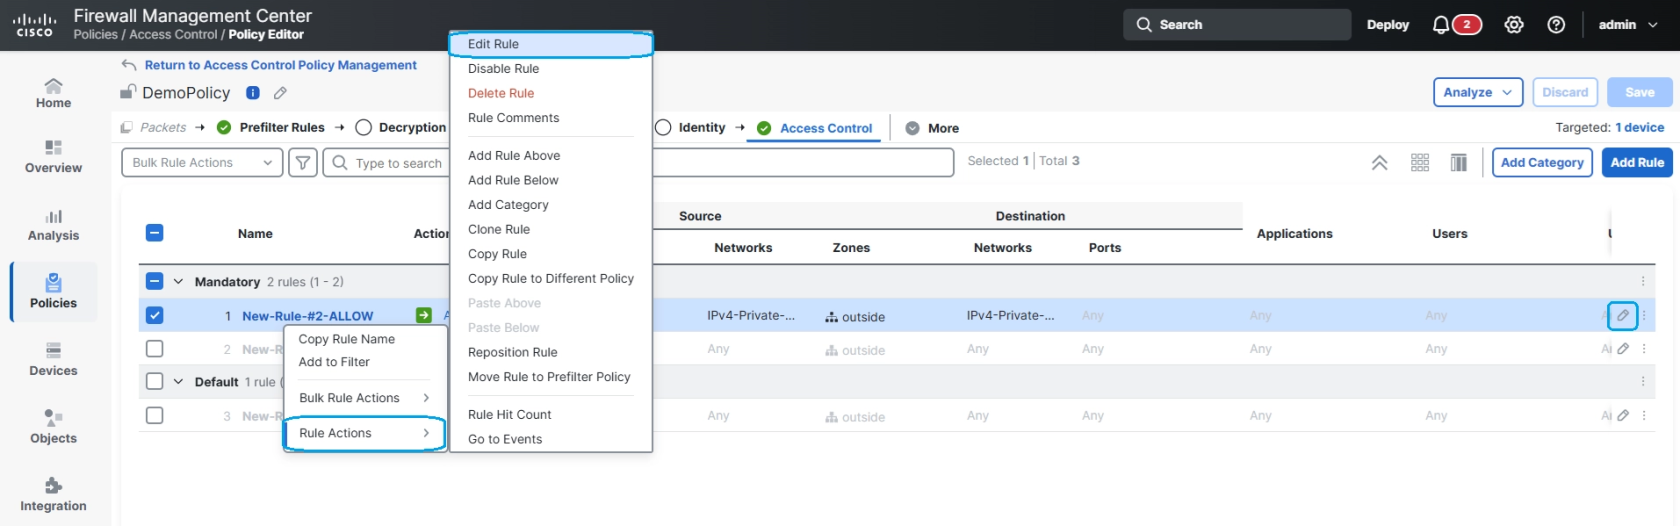
Task: Collapse the Default rules section
Action: tap(178, 382)
